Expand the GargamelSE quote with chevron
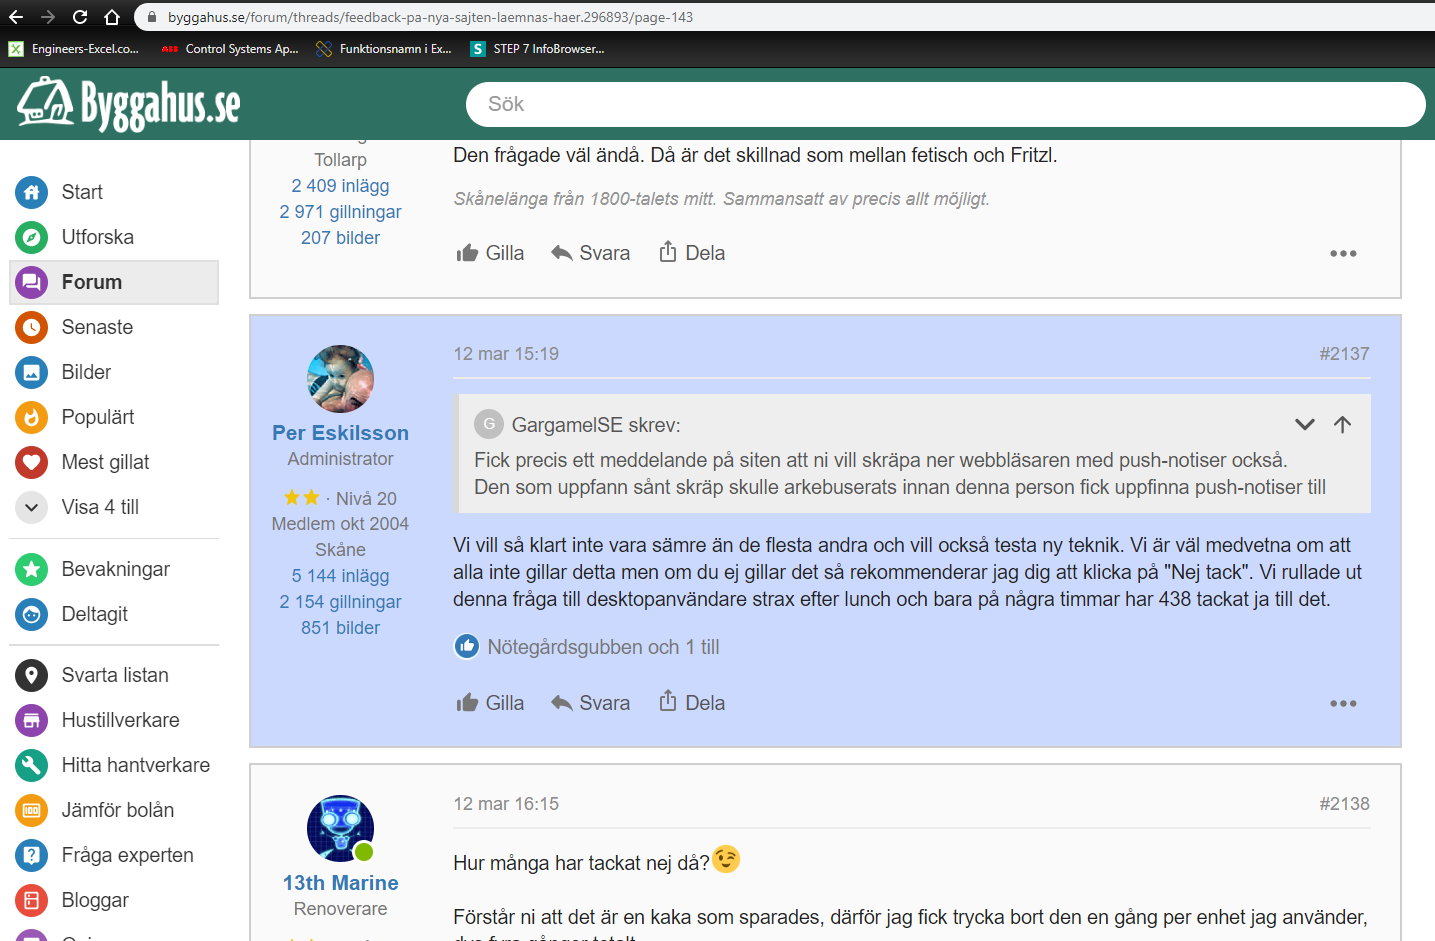 (1305, 424)
